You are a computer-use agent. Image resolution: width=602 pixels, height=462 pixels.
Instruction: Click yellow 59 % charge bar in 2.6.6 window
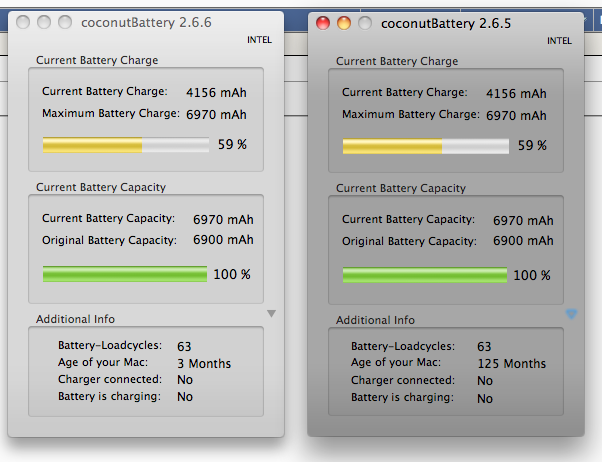(126, 145)
